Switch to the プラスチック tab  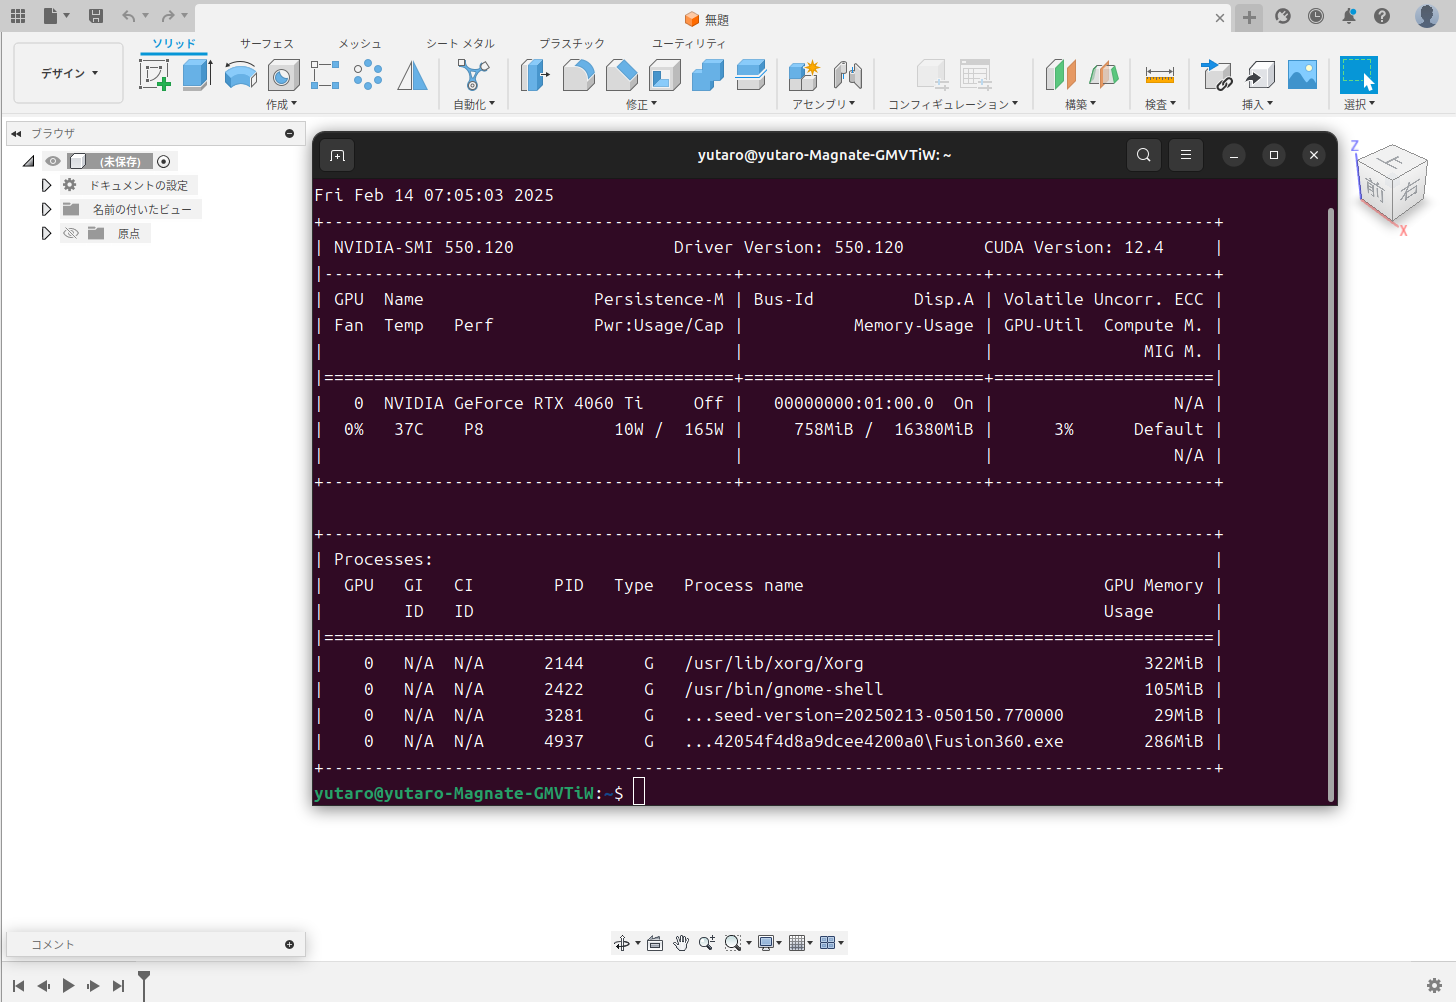tap(572, 44)
